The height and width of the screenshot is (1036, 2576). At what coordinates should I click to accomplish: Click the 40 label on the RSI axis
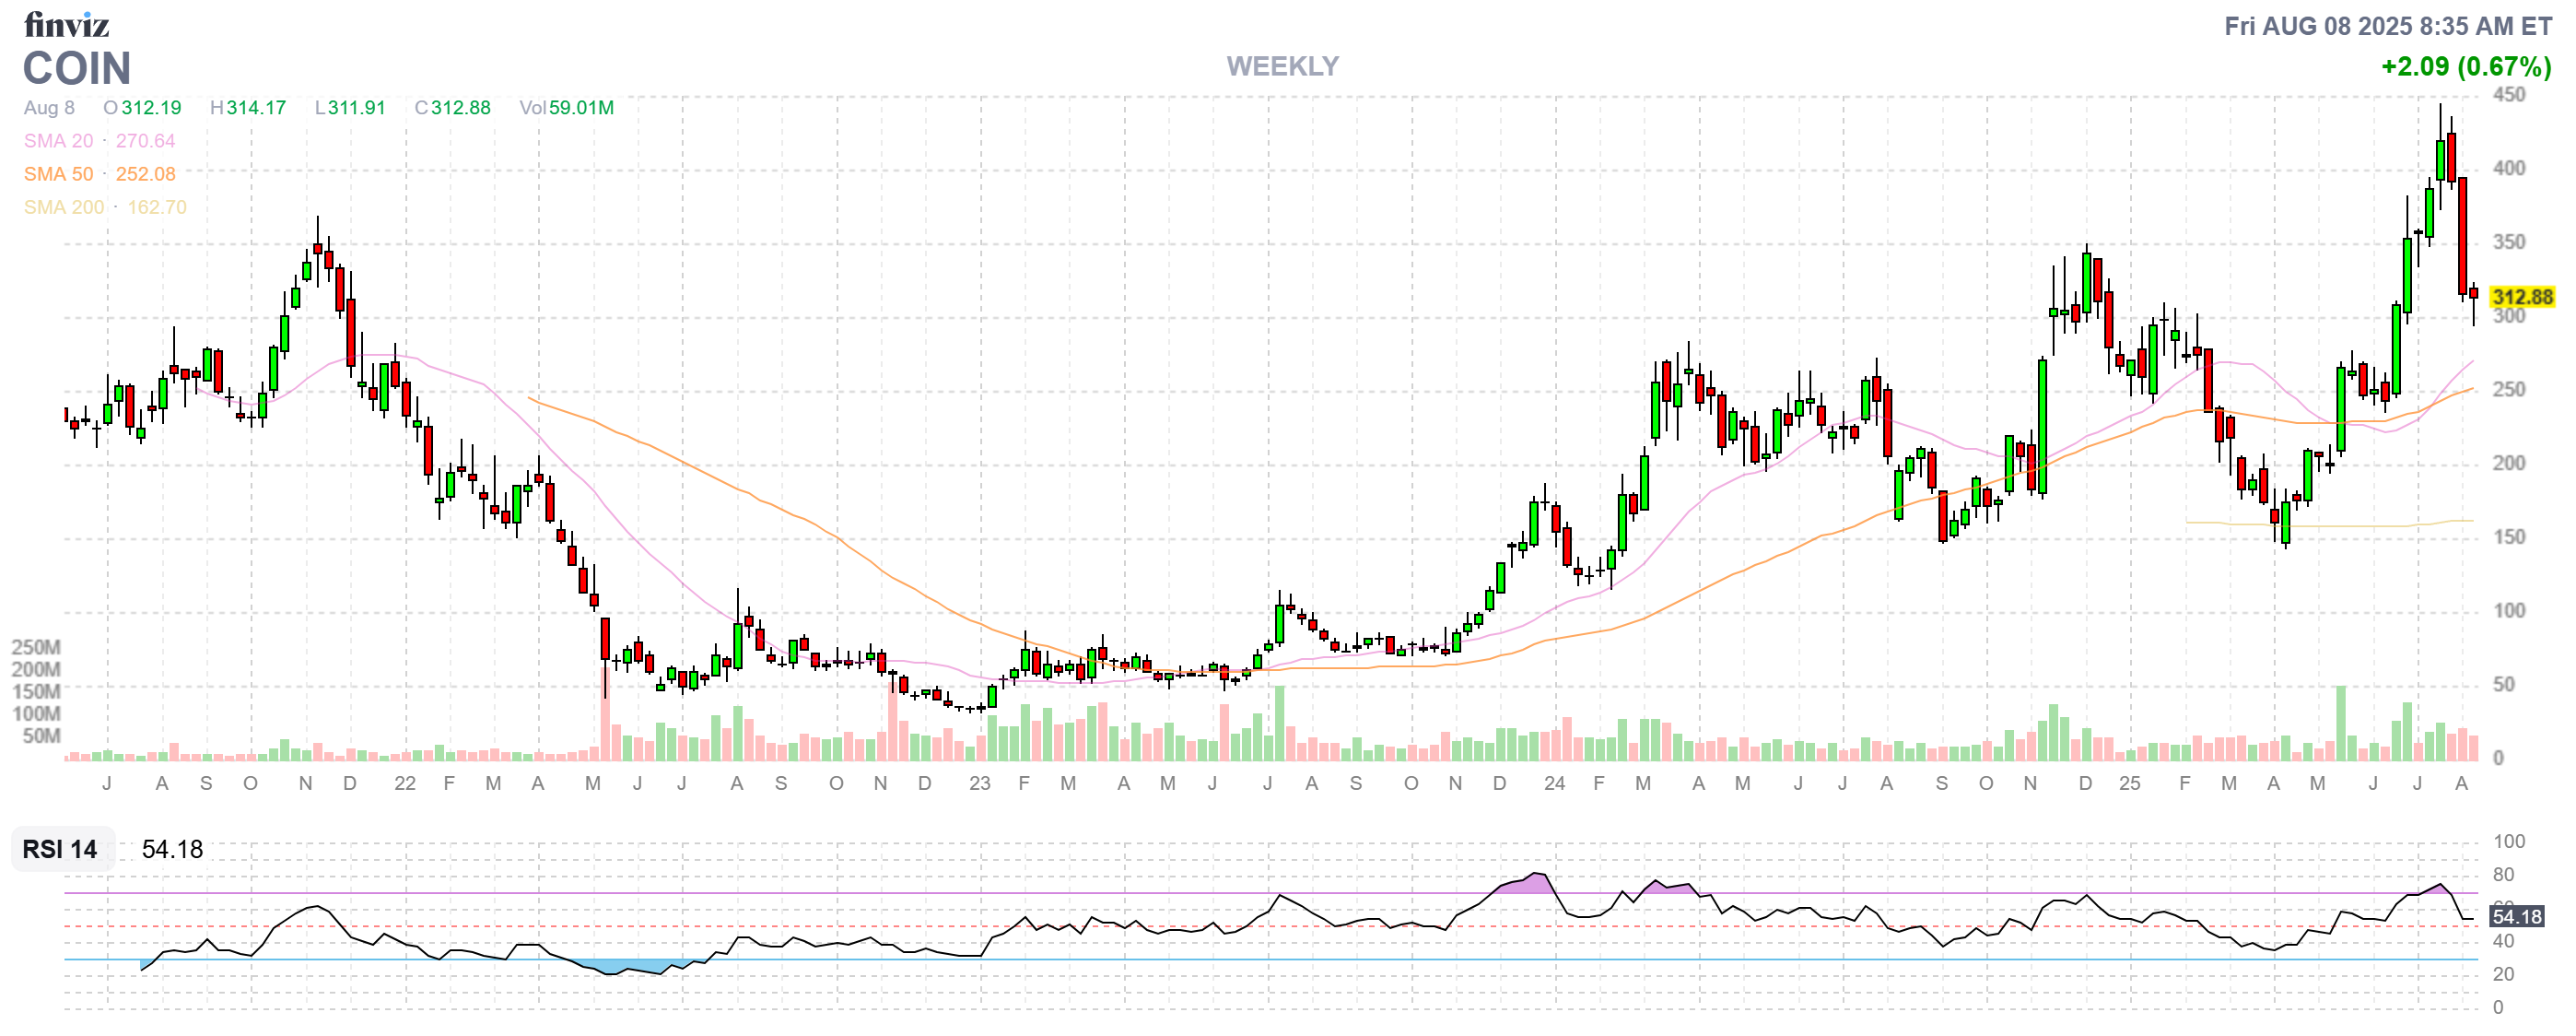tap(2503, 941)
